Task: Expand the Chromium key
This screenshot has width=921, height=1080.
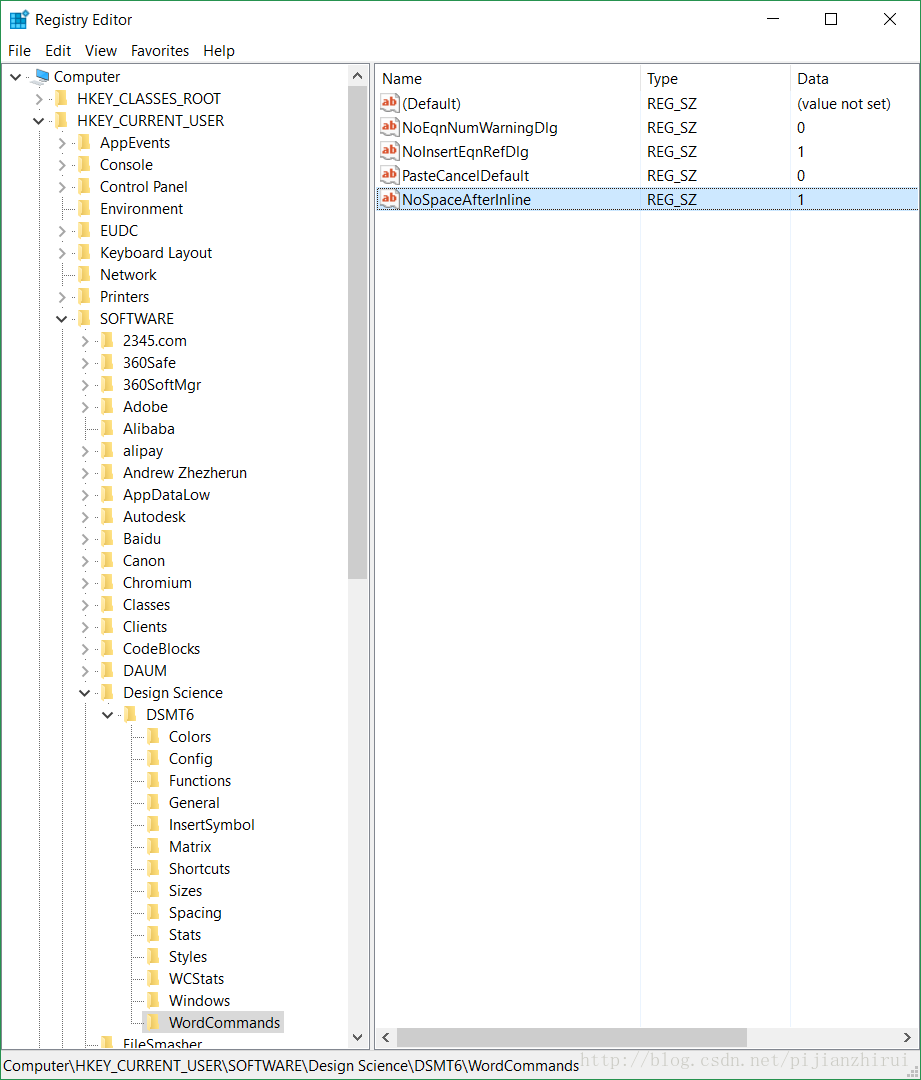Action: (x=85, y=583)
